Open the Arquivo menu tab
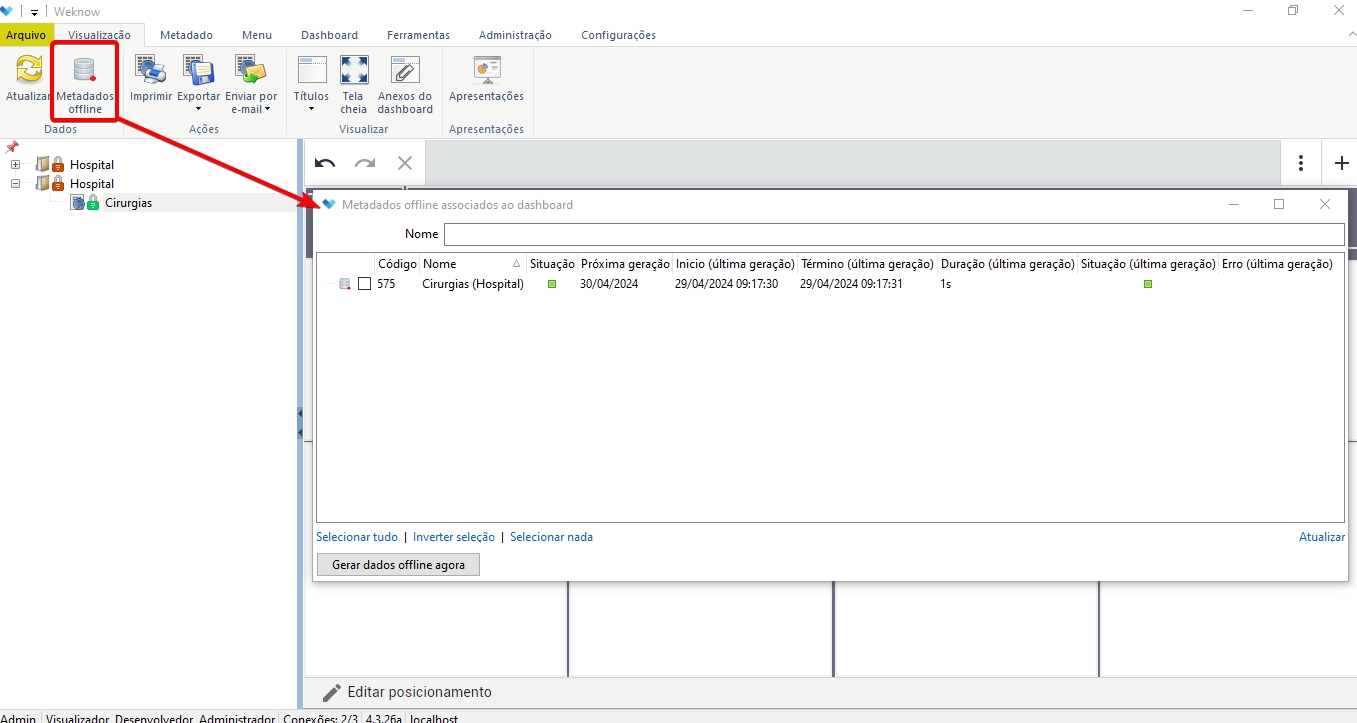The height and width of the screenshot is (723, 1357). coord(26,35)
